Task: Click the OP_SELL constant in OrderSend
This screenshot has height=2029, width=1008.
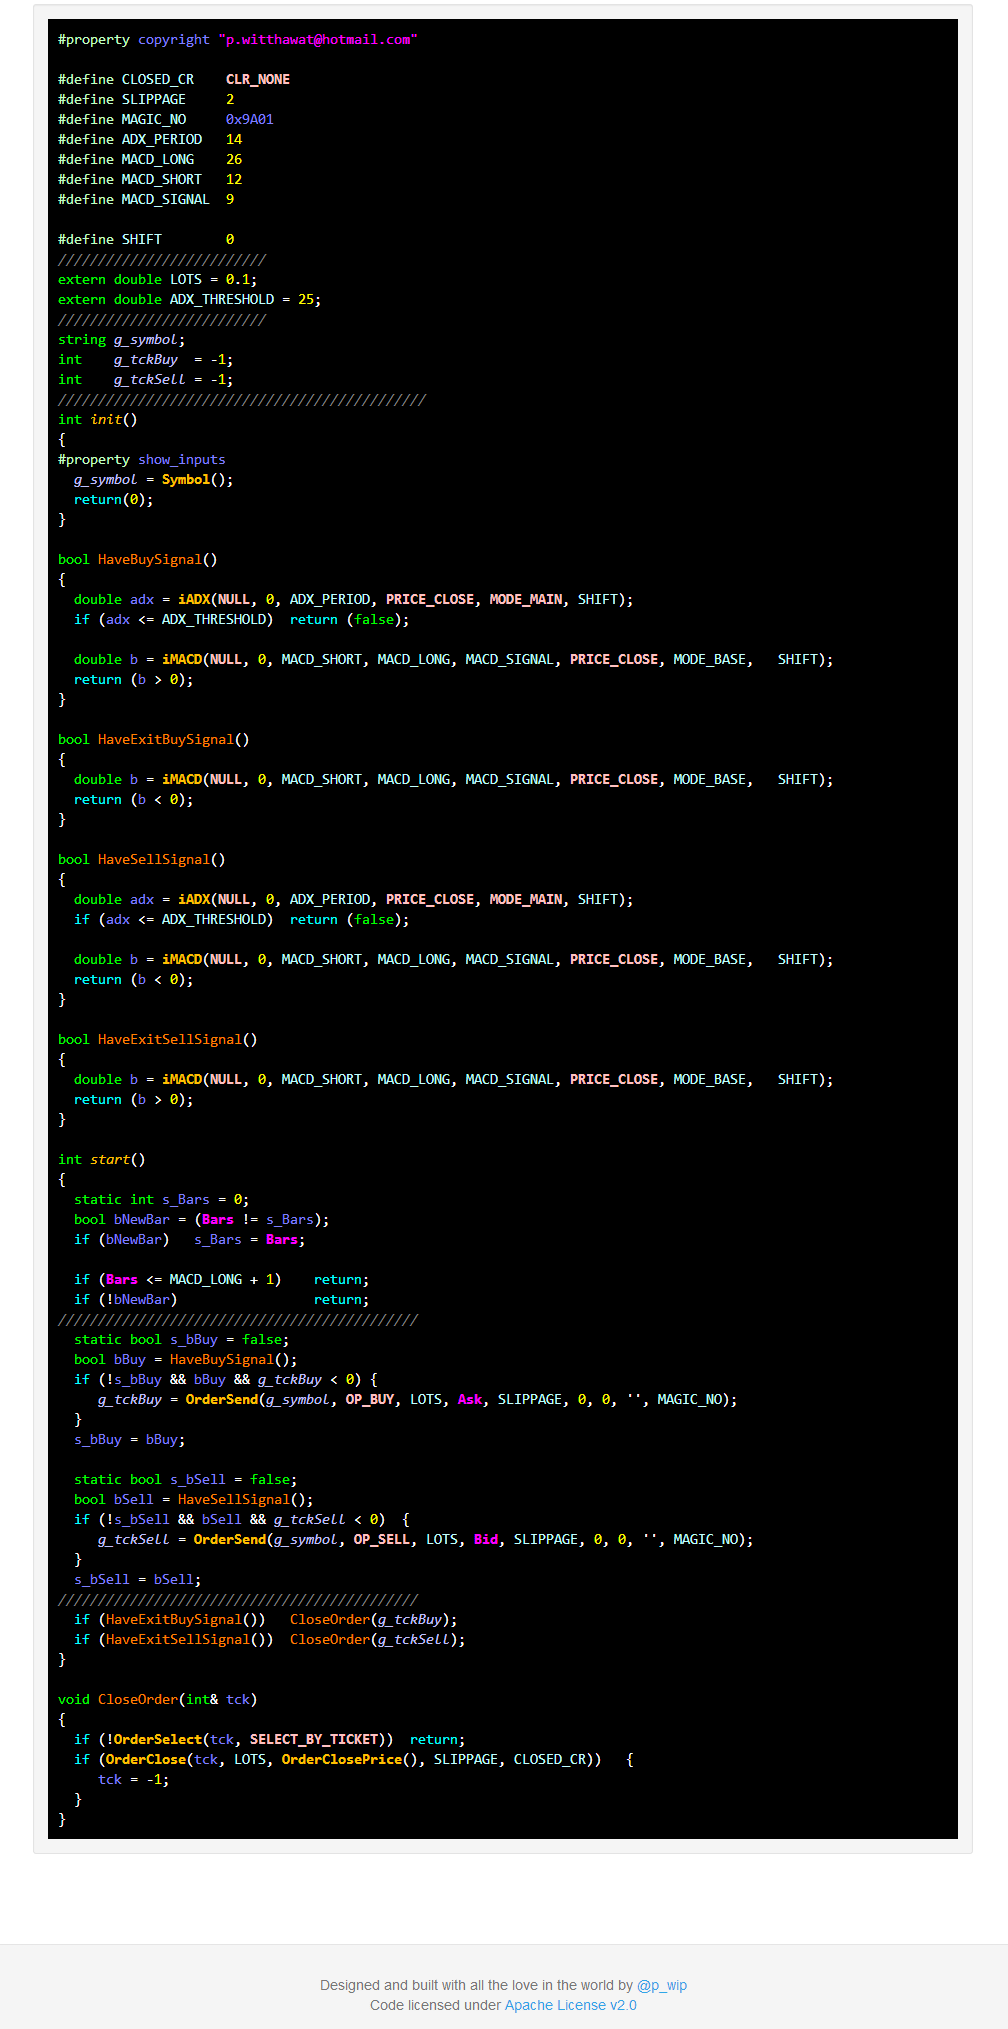Action: (381, 1540)
